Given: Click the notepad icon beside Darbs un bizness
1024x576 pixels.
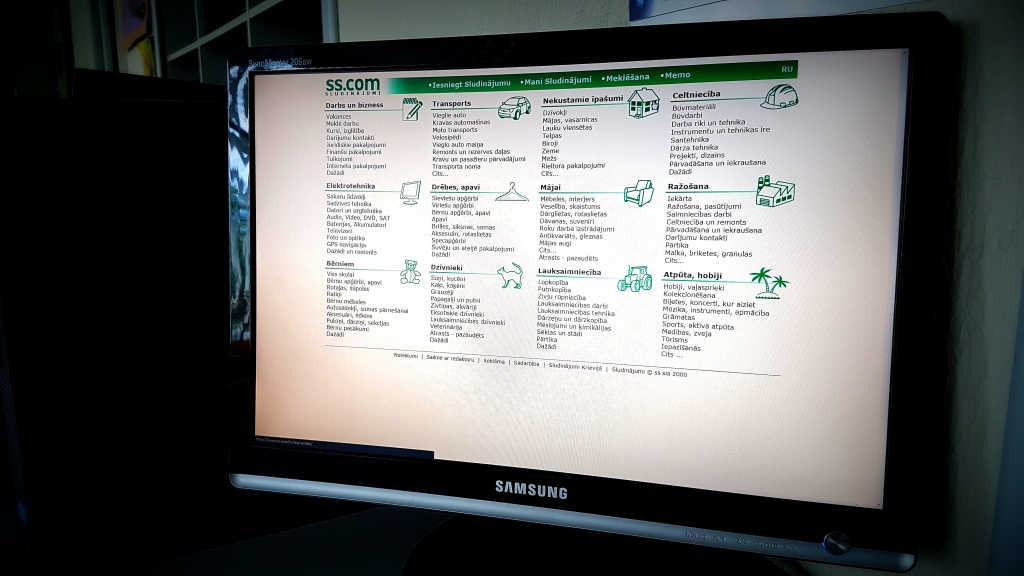Looking at the screenshot, I should coord(411,108).
